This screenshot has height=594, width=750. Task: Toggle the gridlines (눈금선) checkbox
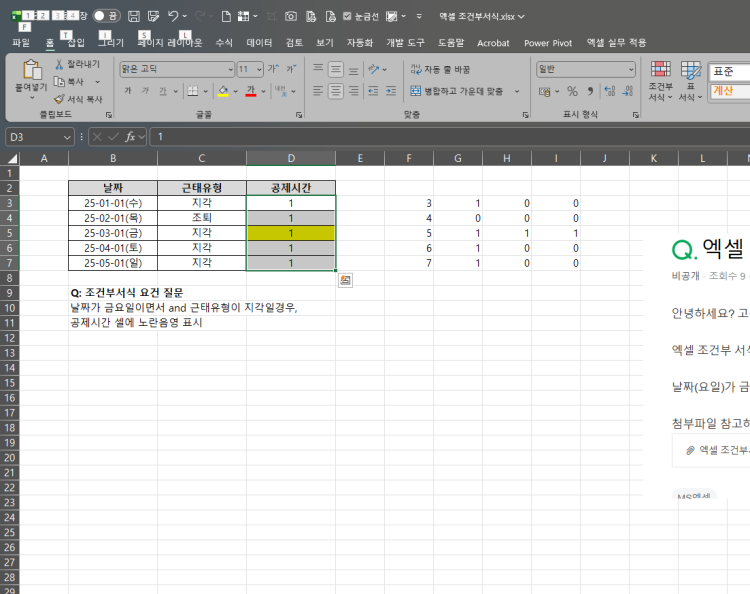click(347, 16)
